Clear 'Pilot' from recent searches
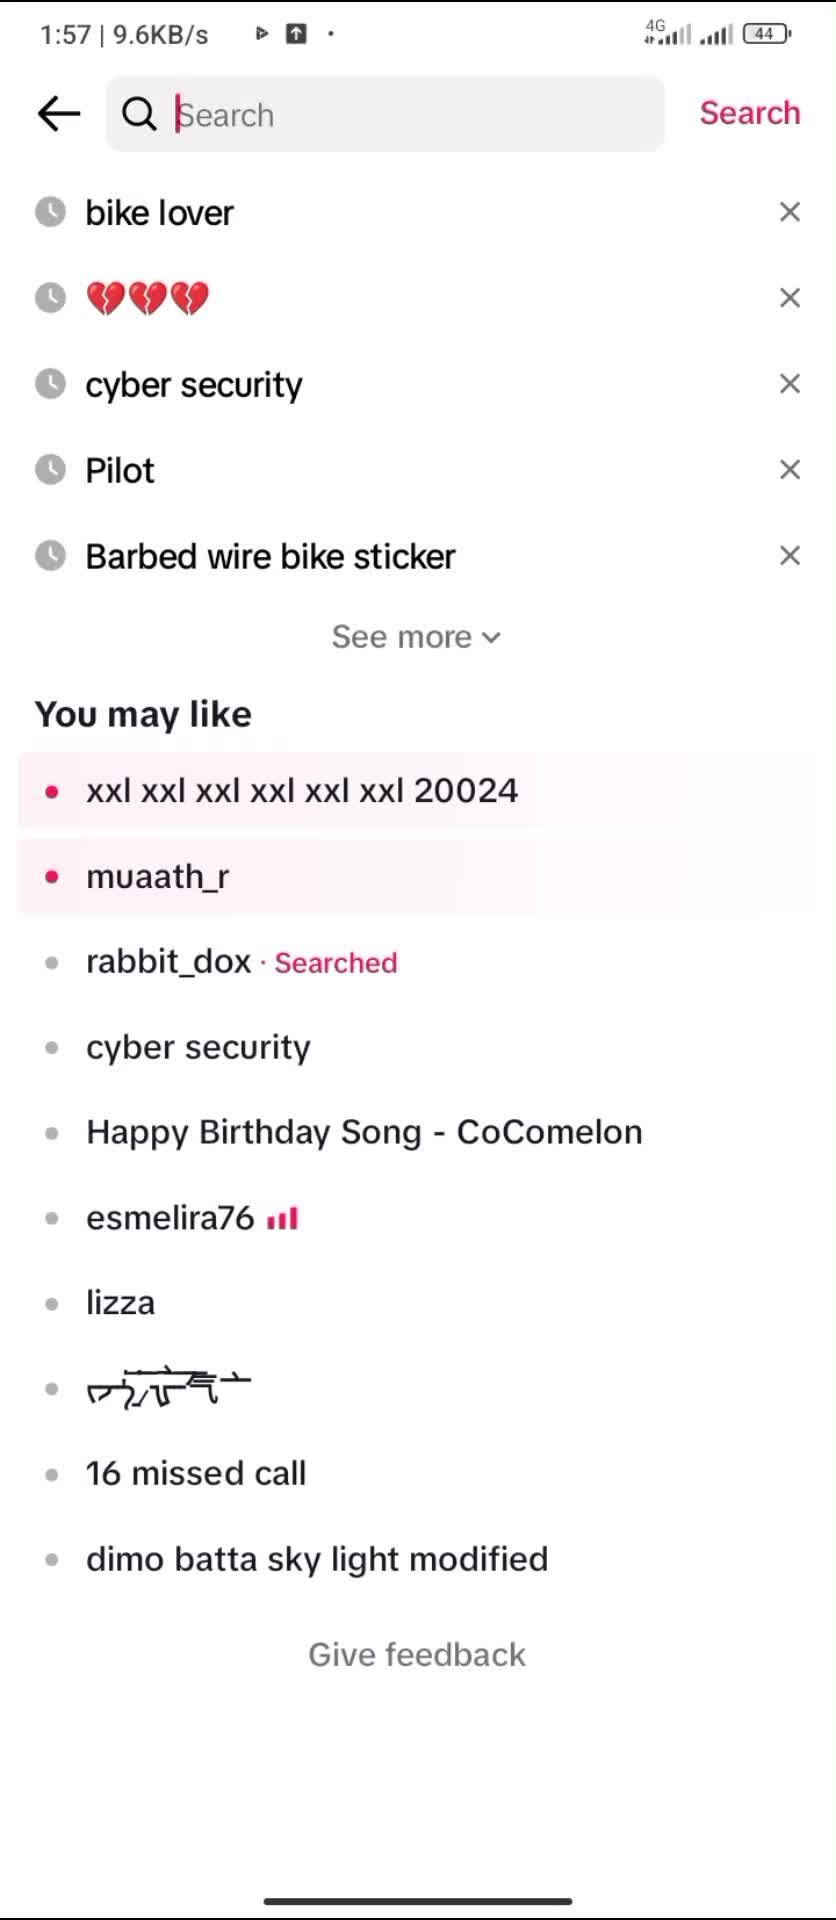Image resolution: width=836 pixels, height=1920 pixels. pos(789,470)
